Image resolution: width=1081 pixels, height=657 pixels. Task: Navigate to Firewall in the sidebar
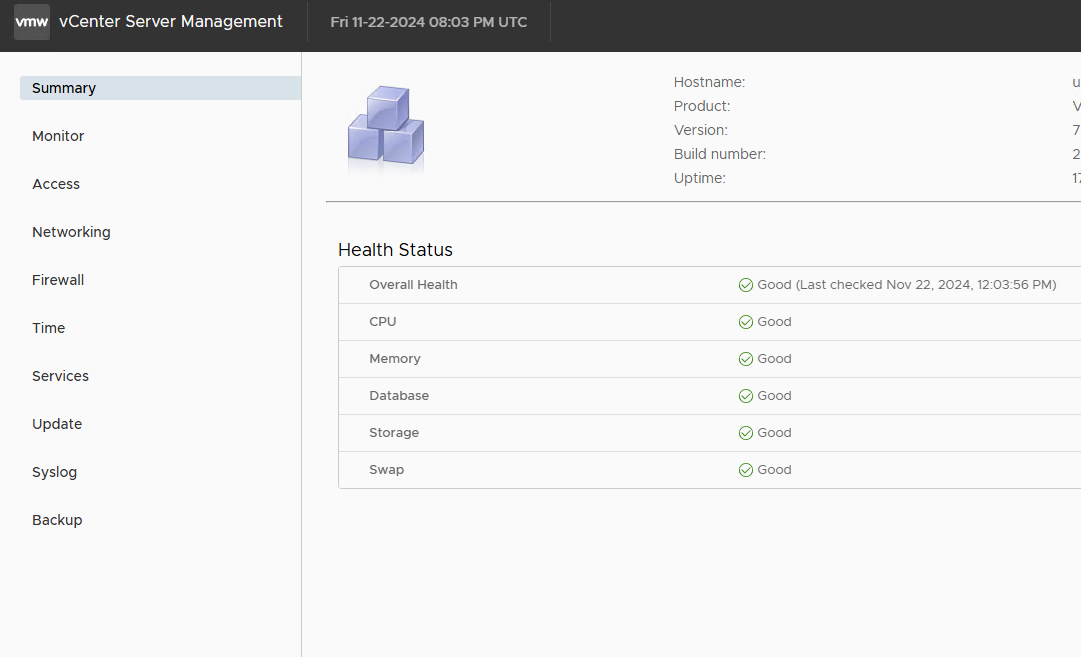point(58,280)
